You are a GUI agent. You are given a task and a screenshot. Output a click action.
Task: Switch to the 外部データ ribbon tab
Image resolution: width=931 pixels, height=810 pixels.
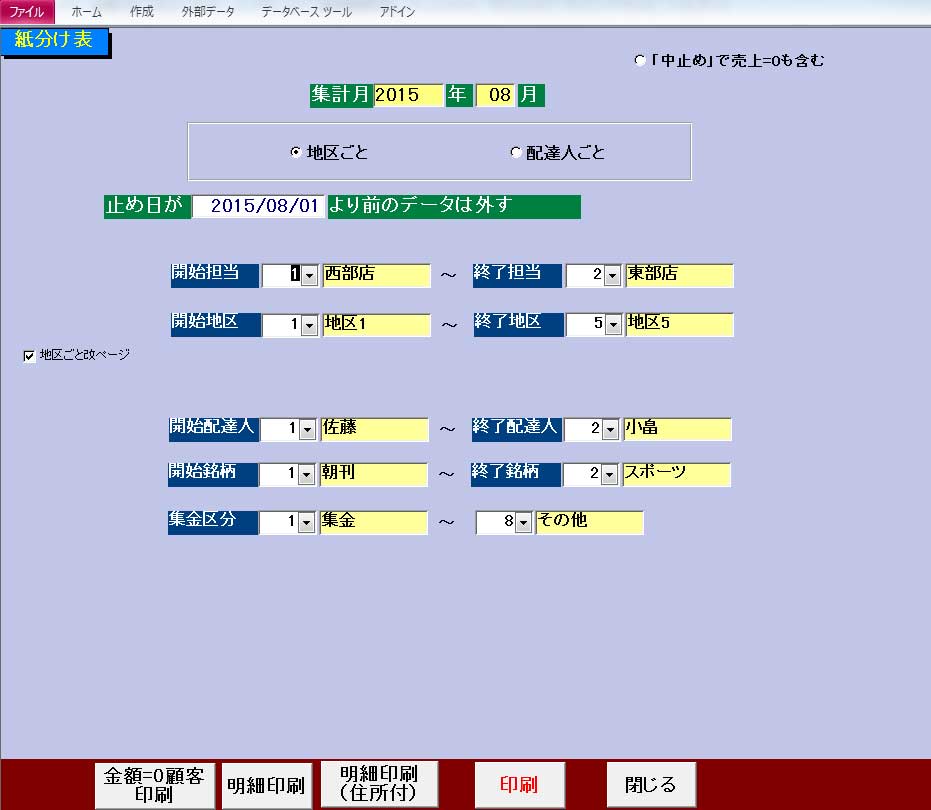(x=208, y=12)
